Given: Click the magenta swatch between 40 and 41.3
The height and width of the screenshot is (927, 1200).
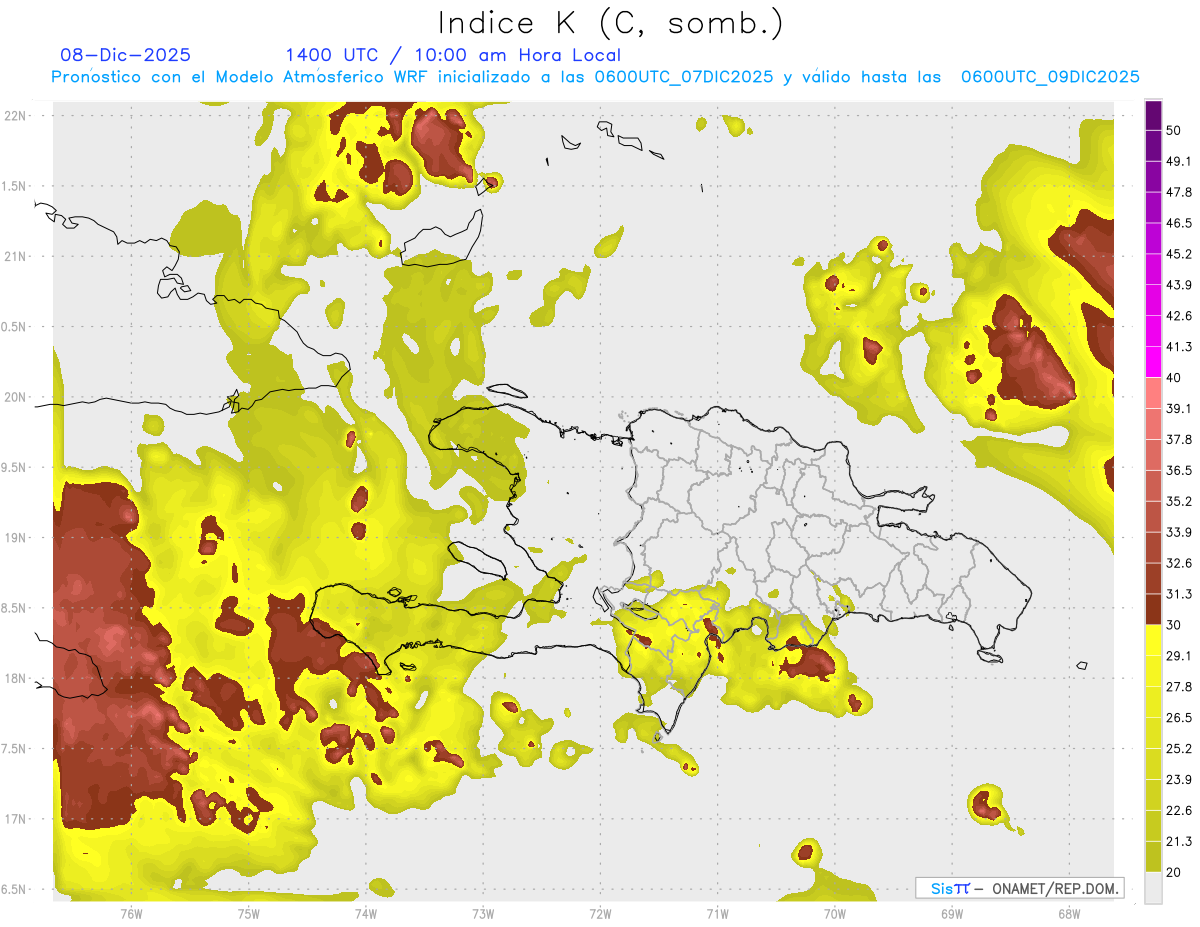Looking at the screenshot, I should 1153,362.
